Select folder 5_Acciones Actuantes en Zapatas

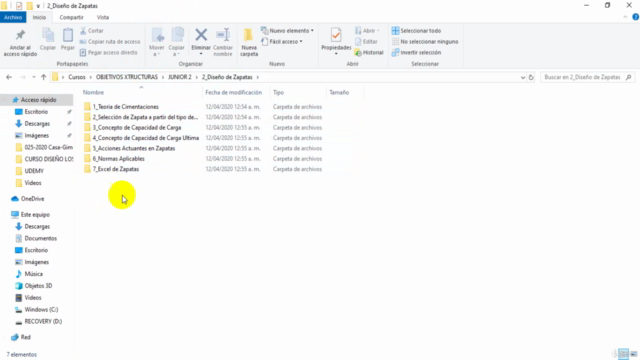(x=130, y=149)
